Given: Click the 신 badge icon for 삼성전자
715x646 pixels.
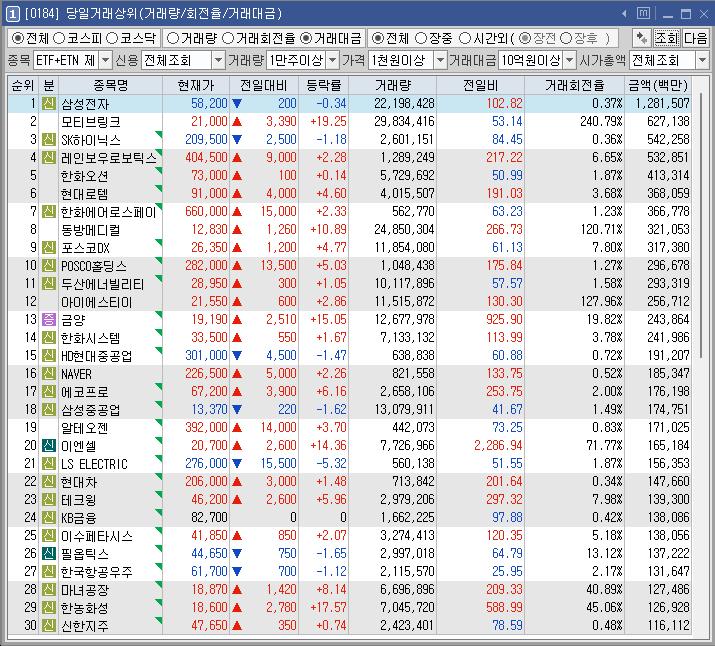Looking at the screenshot, I should coord(49,103).
